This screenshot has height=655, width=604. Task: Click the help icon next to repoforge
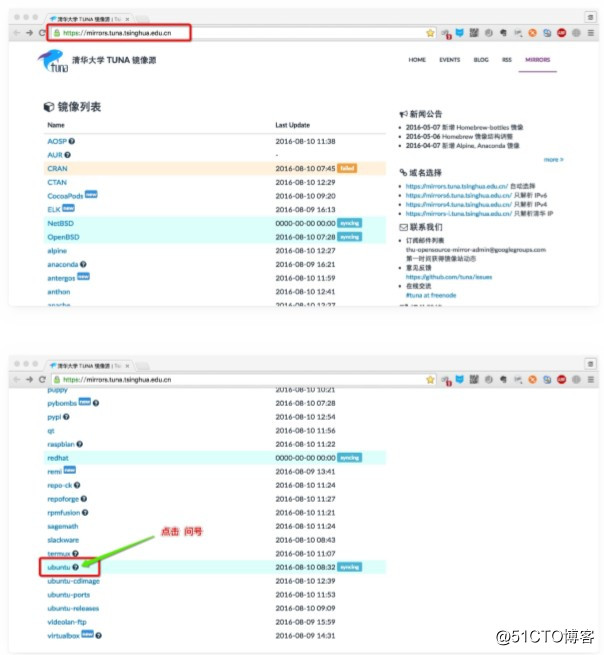[84, 499]
